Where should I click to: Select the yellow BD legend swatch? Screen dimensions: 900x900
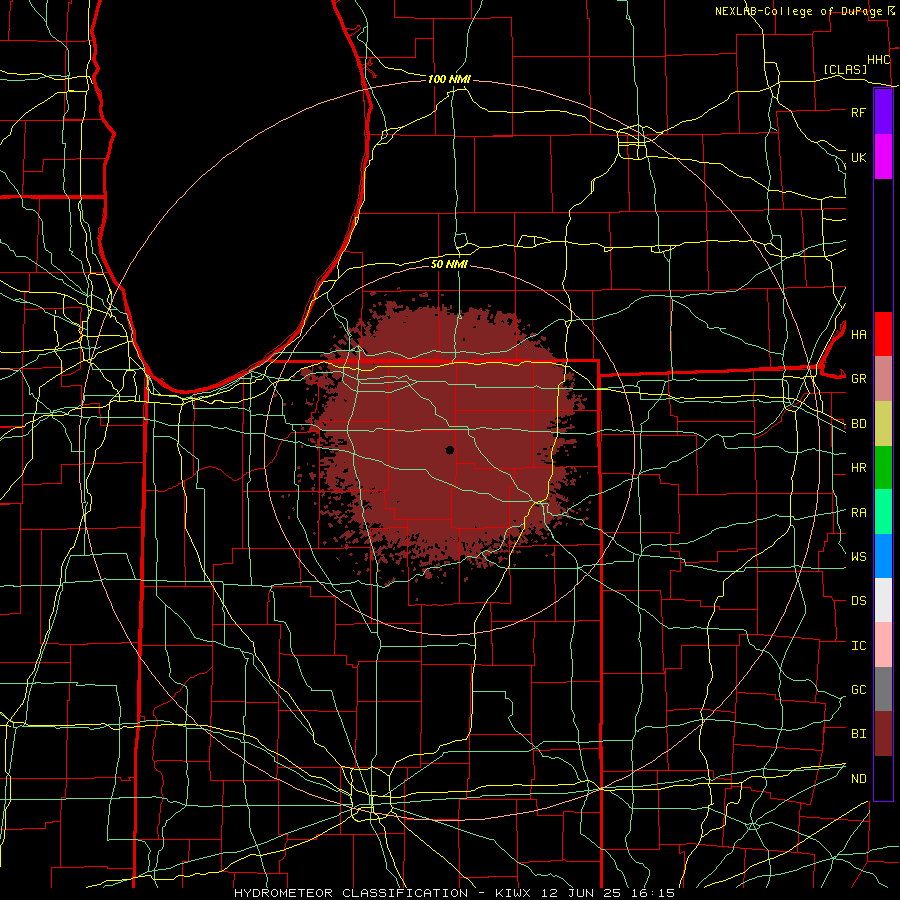point(883,424)
